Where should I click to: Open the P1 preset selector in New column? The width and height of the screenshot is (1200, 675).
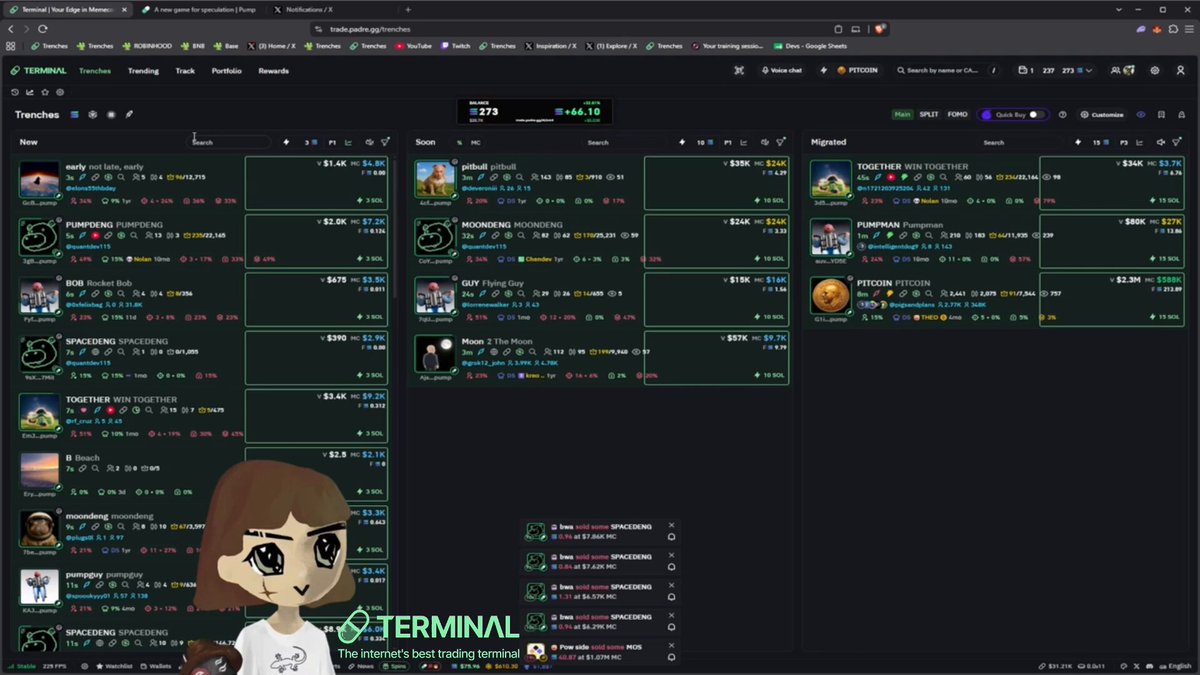[333, 143]
